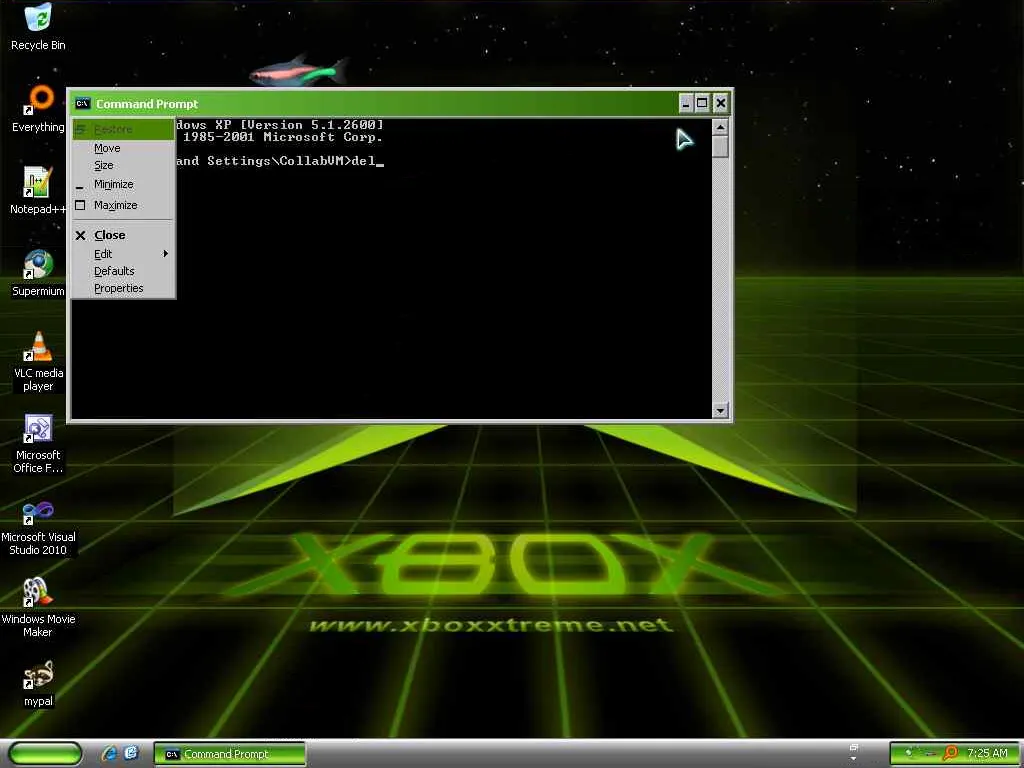Minimize the Command Prompt window
This screenshot has height=768, width=1024.
686,103
